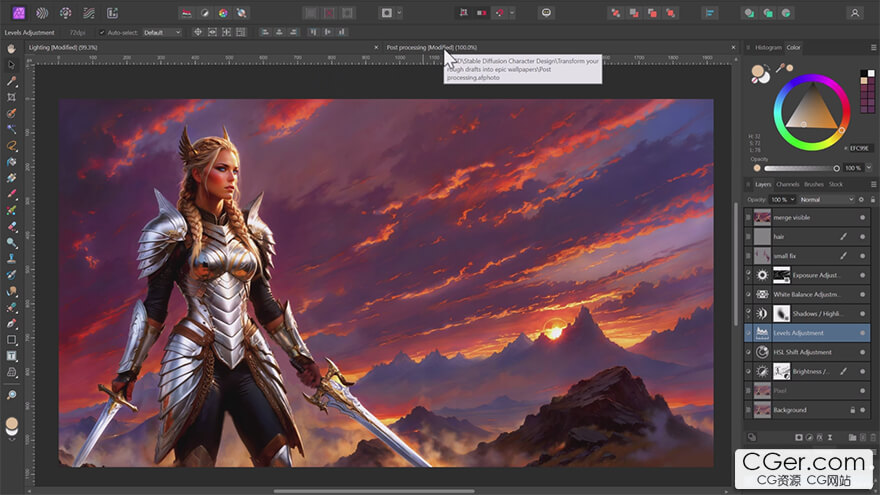880x495 pixels.
Task: Select the HSL Shift Adjustment layer
Action: click(x=808, y=352)
